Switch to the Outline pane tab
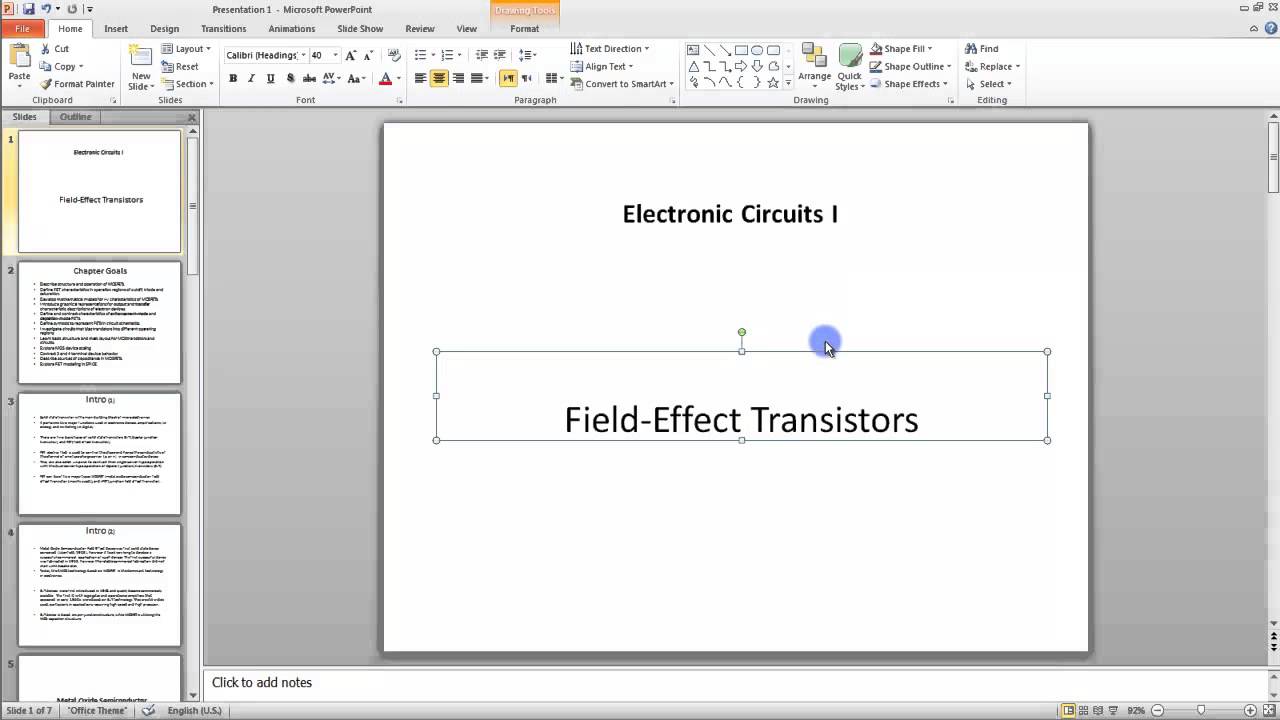The width and height of the screenshot is (1280, 720). coord(75,117)
